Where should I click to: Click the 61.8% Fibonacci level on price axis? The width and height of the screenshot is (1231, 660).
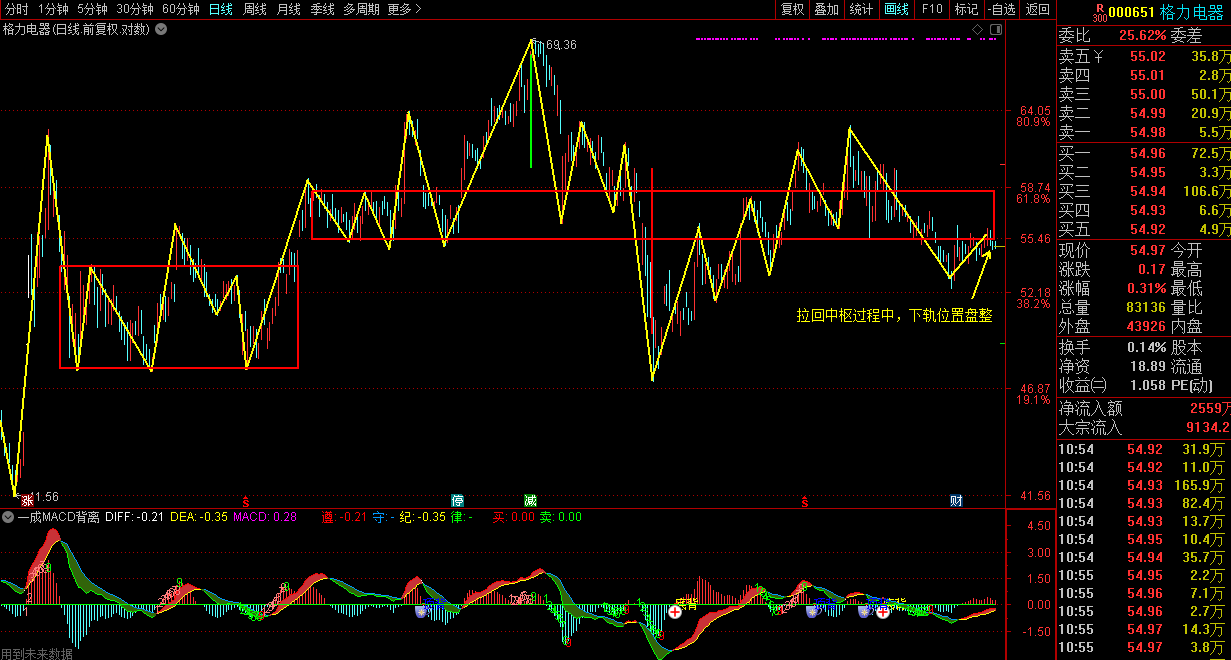coord(1033,199)
